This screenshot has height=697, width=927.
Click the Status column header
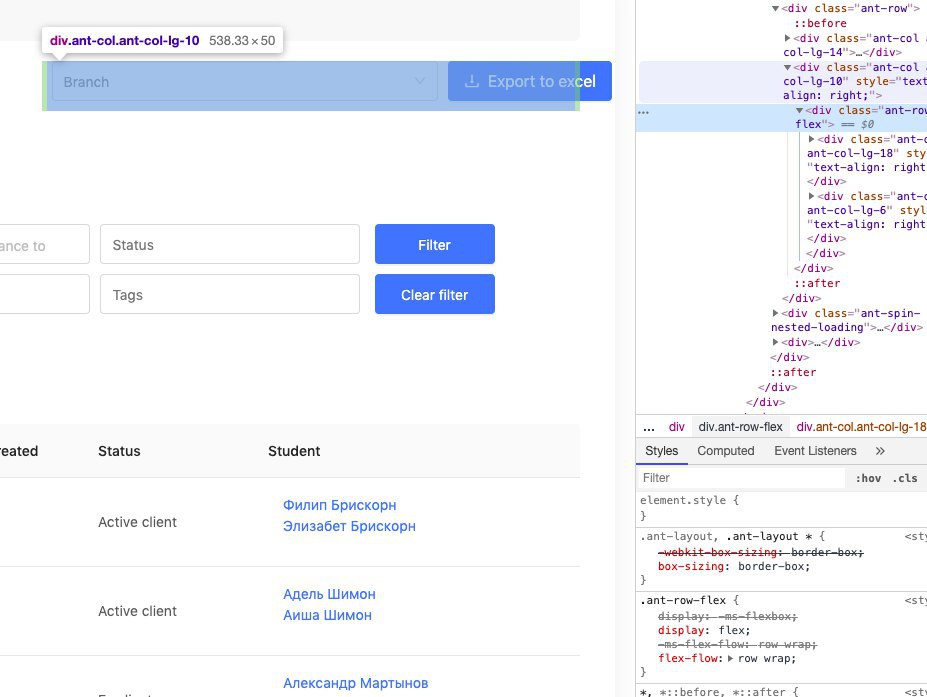(119, 451)
